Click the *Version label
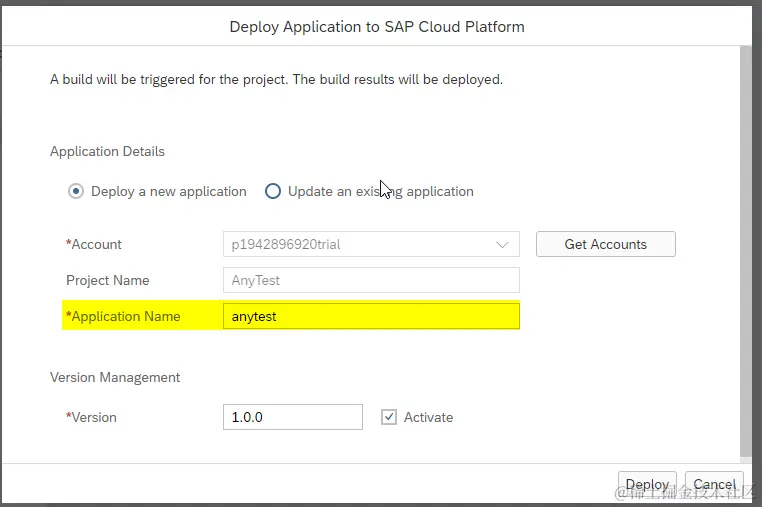The height and width of the screenshot is (507, 762). [91, 418]
